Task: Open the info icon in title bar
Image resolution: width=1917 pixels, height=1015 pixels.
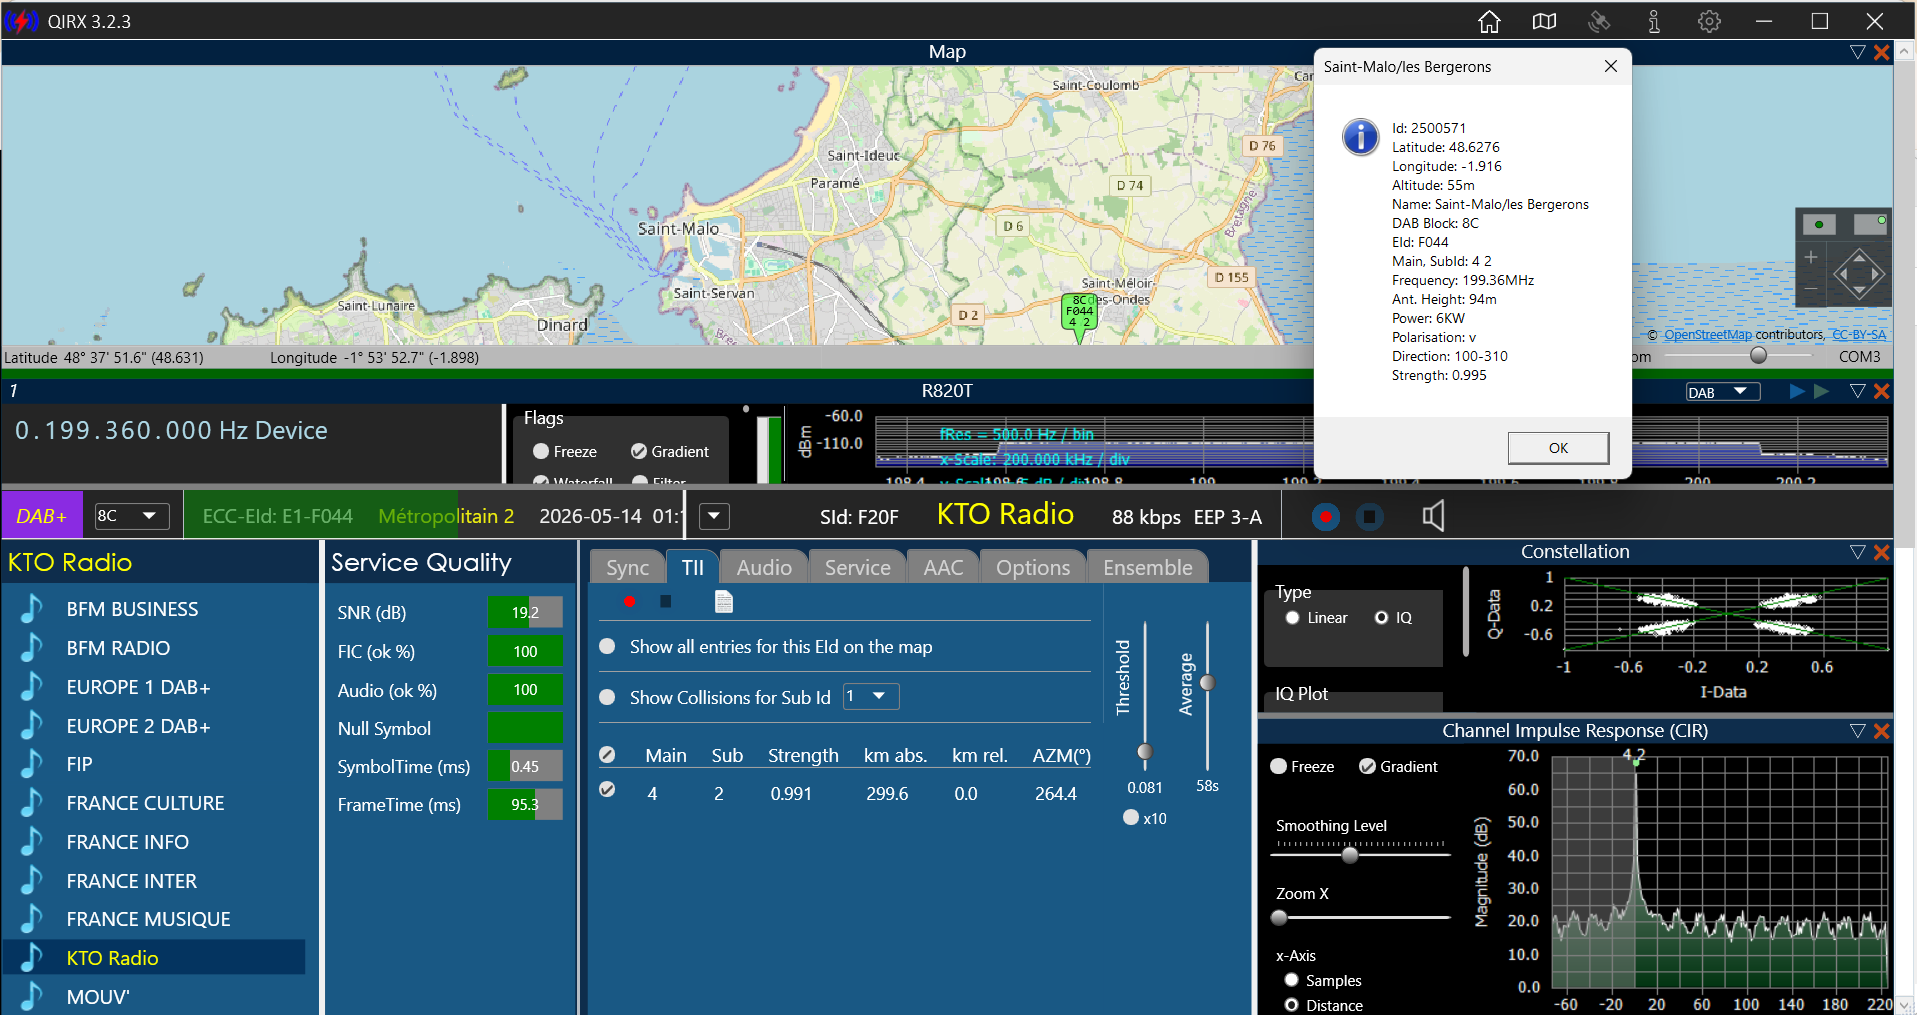Action: pos(1654,21)
